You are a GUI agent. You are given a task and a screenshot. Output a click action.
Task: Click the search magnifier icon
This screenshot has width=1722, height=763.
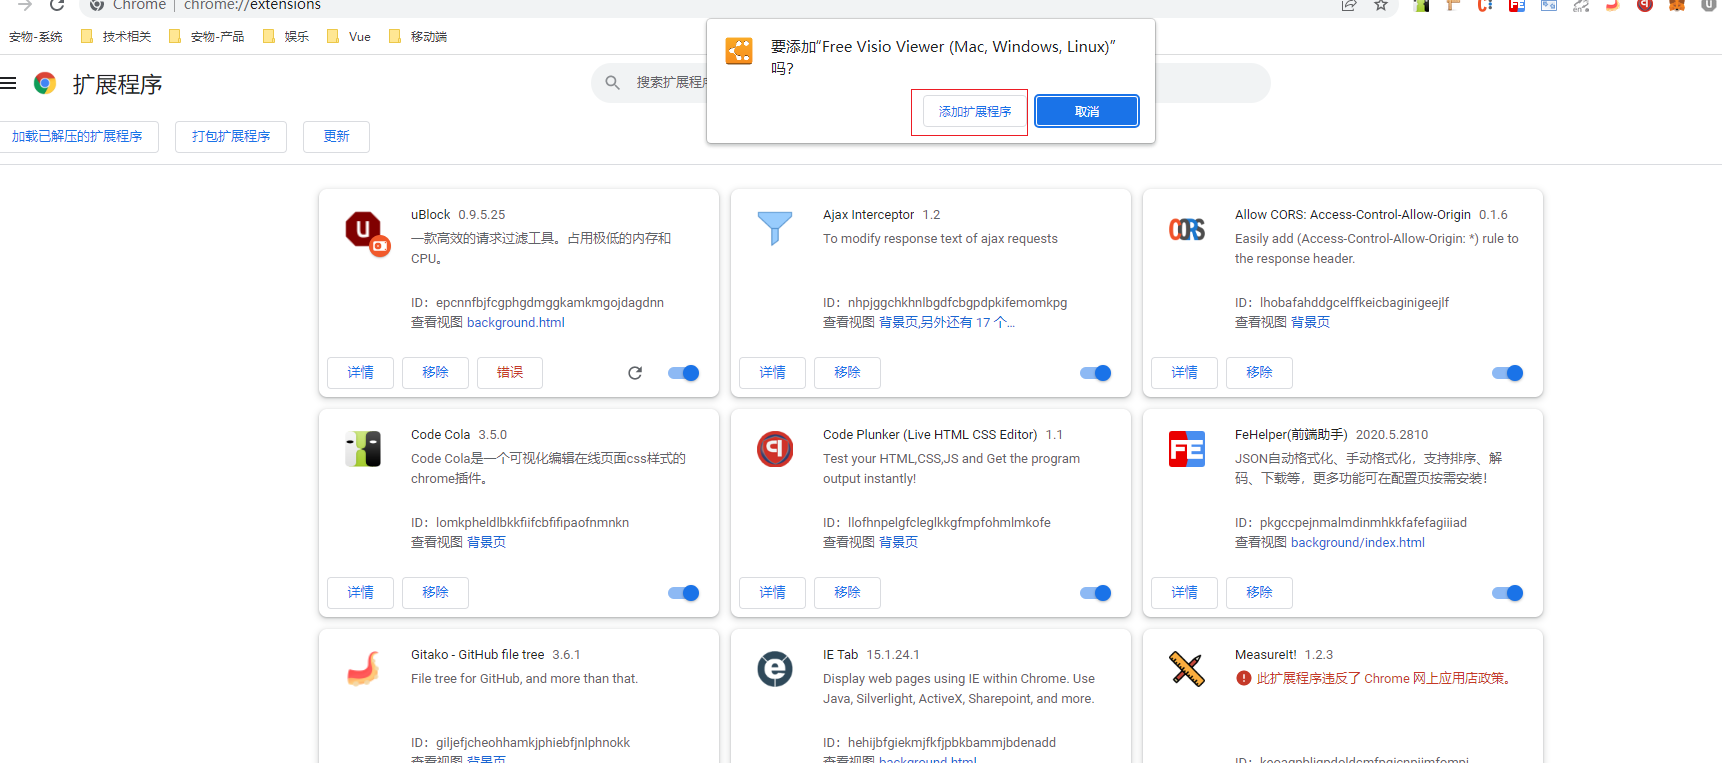(x=613, y=83)
